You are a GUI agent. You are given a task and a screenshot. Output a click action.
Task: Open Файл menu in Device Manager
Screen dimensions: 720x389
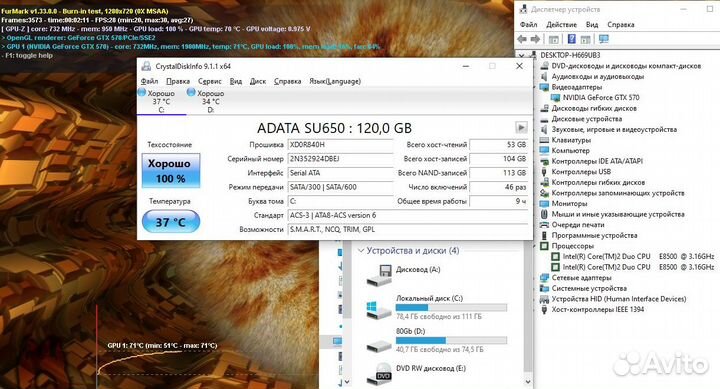click(x=529, y=24)
